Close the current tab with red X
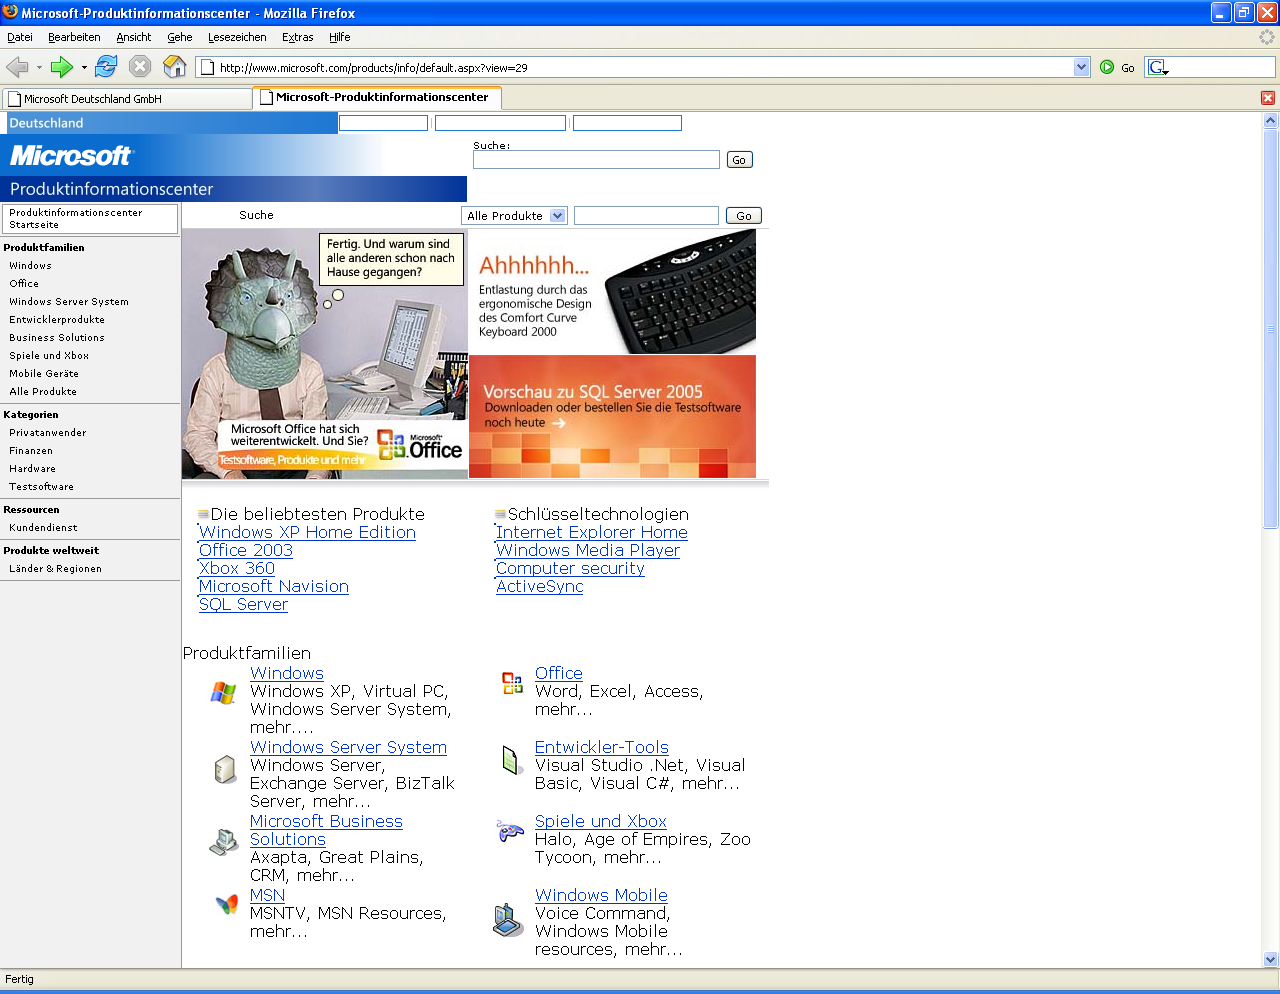 [x=1268, y=98]
